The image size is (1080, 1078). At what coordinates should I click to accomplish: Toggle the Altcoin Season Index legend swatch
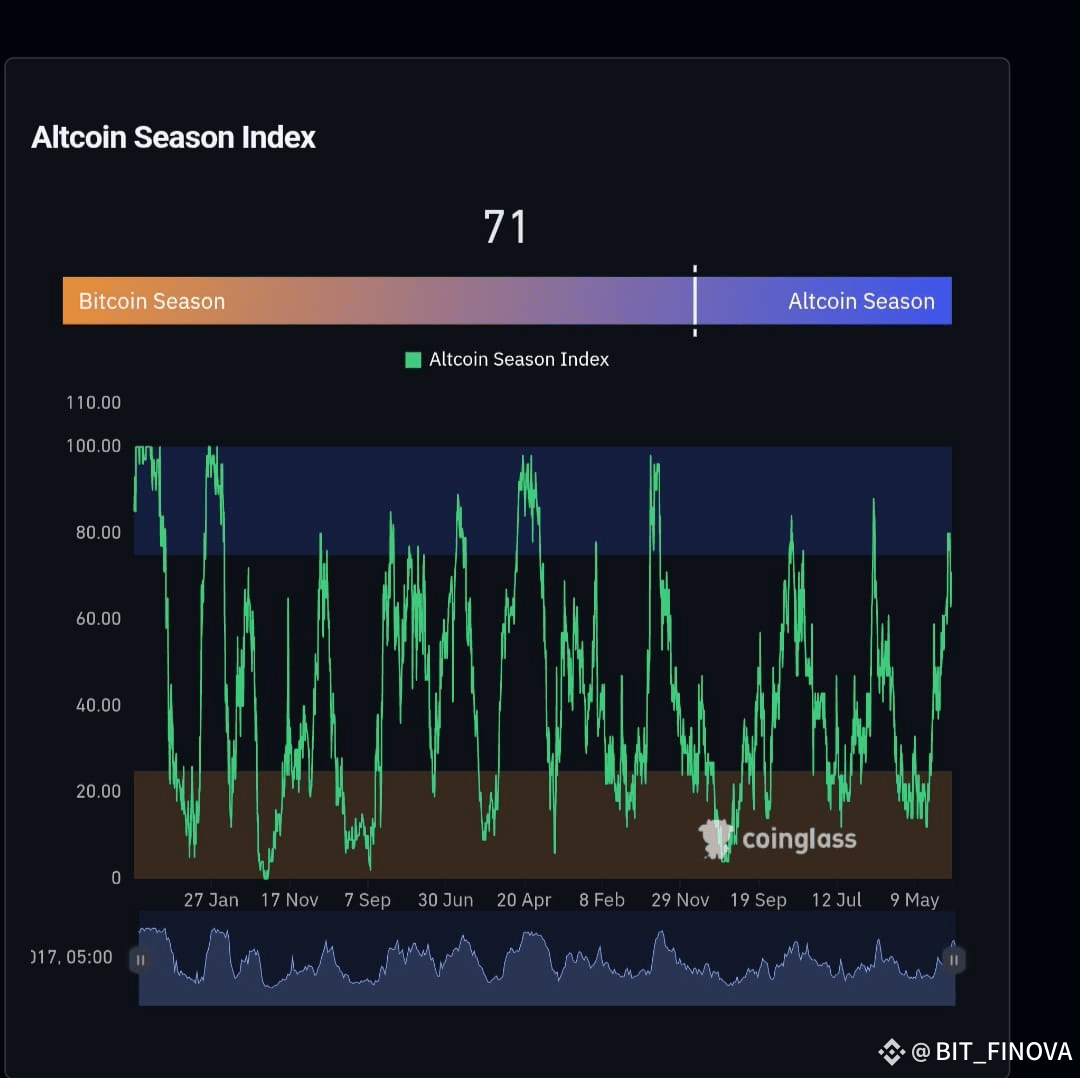[413, 360]
